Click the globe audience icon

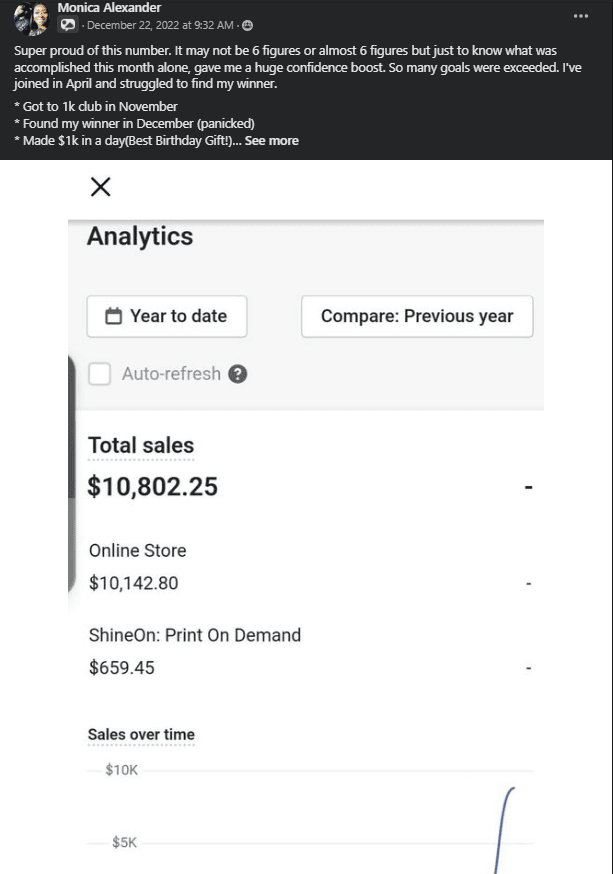click(248, 25)
